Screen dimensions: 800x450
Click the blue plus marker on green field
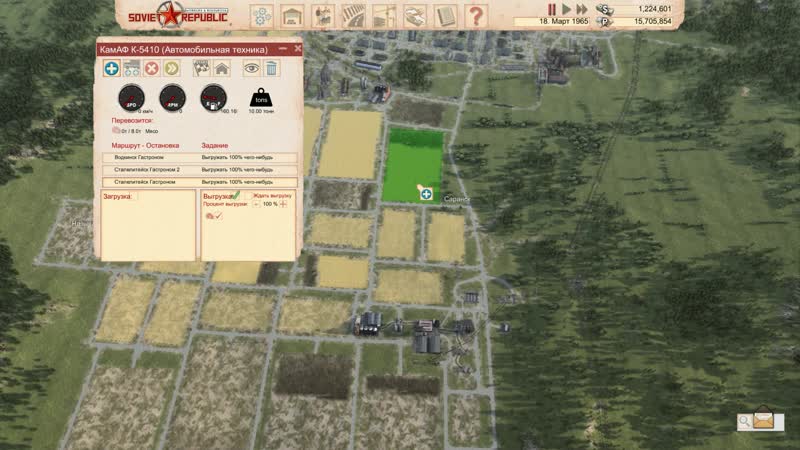click(426, 194)
